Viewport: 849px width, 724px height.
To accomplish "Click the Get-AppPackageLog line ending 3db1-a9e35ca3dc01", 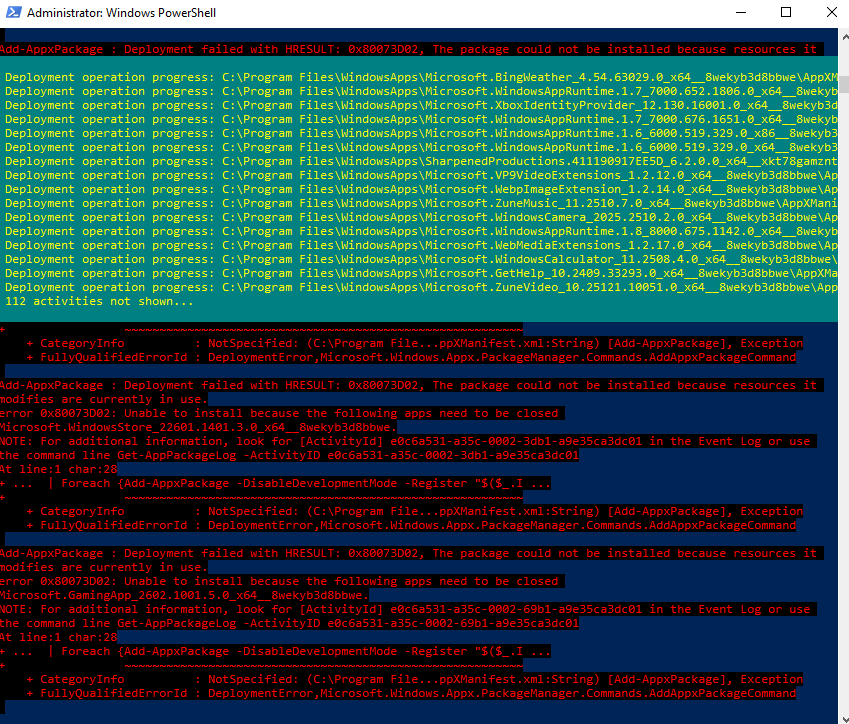I will tap(289, 455).
